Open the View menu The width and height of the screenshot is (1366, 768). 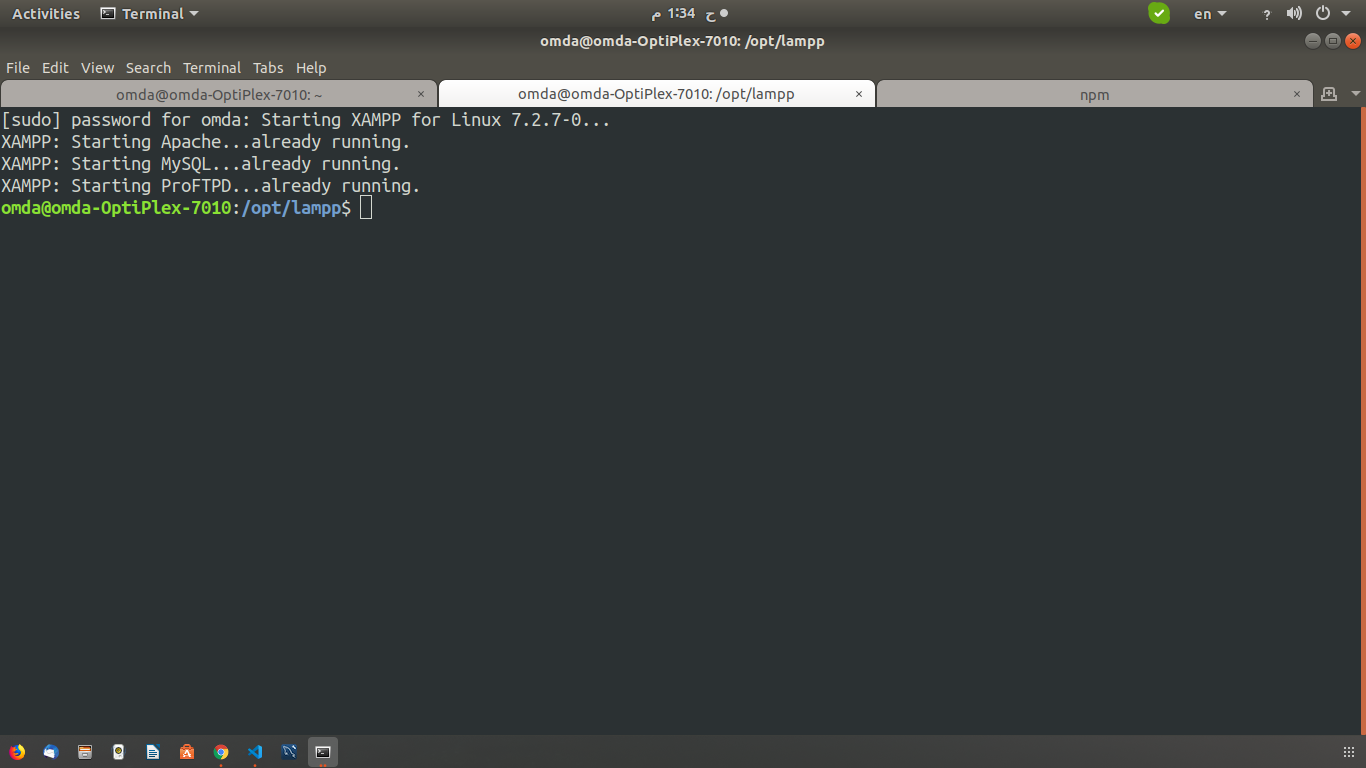[97, 68]
